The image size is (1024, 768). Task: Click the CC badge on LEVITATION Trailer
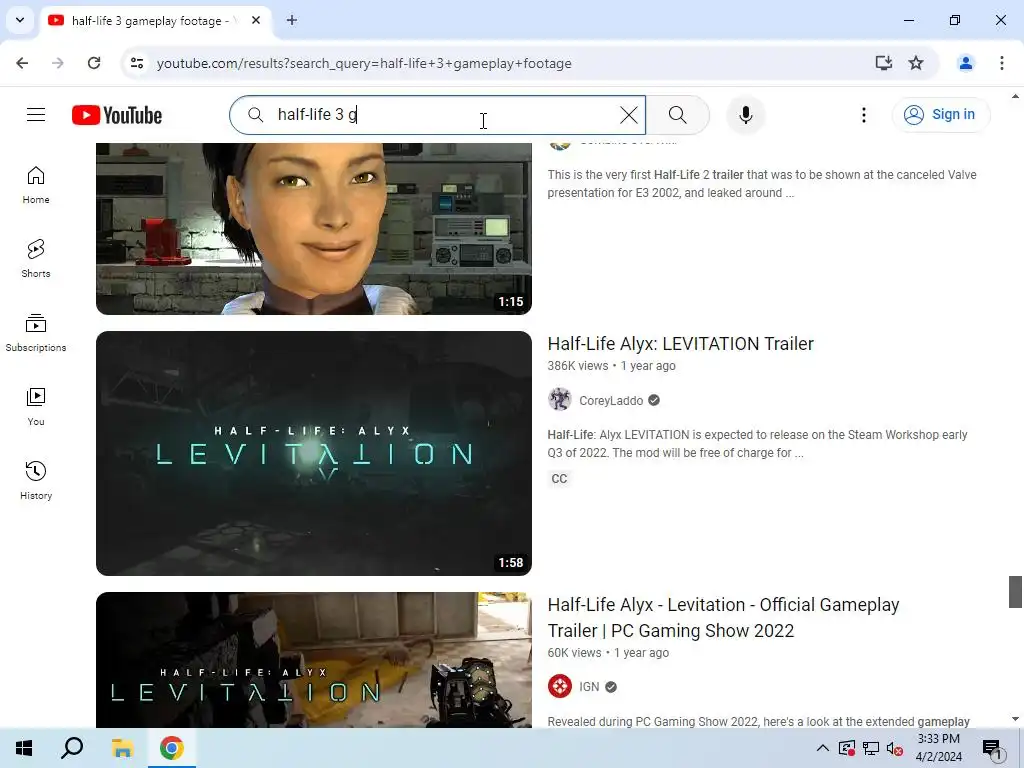click(x=560, y=479)
